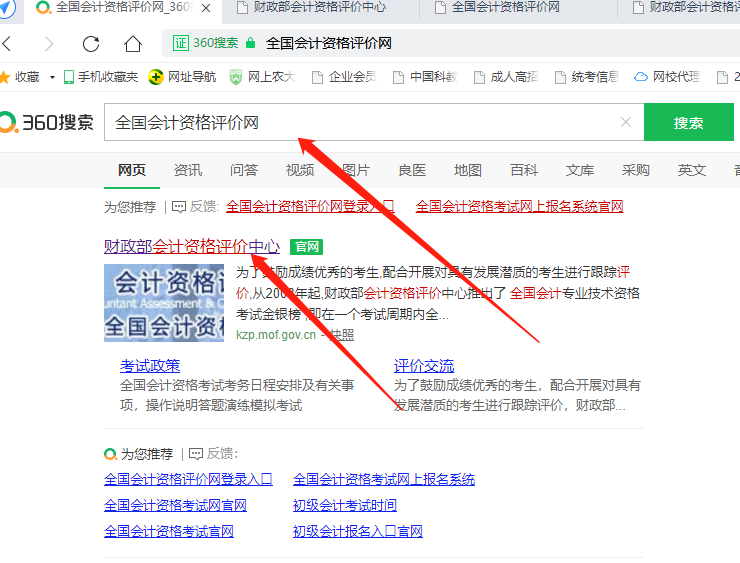
Task: Open the 统考信息 bookmark
Action: point(587,77)
